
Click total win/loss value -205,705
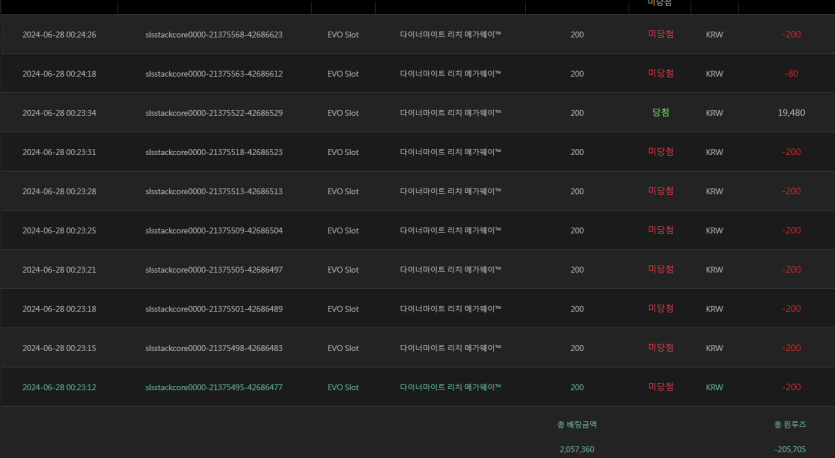[790, 449]
